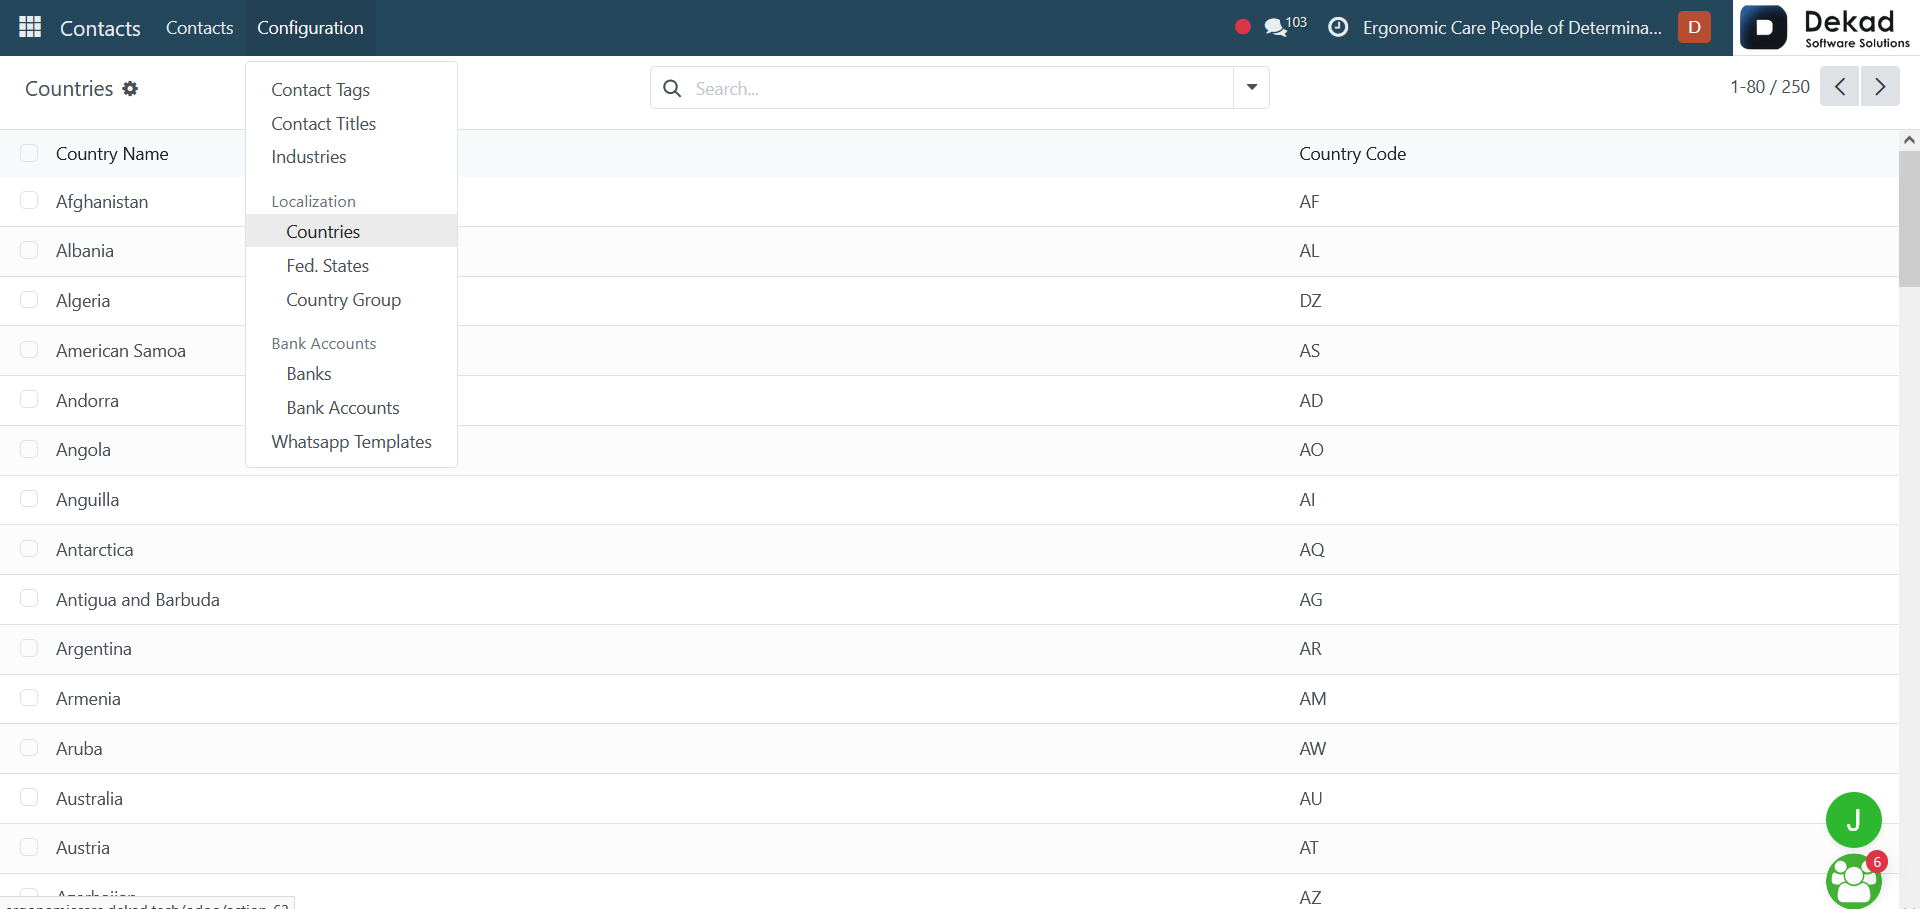Click the DZ country code cell
This screenshot has height=909, width=1920.
tap(1310, 301)
